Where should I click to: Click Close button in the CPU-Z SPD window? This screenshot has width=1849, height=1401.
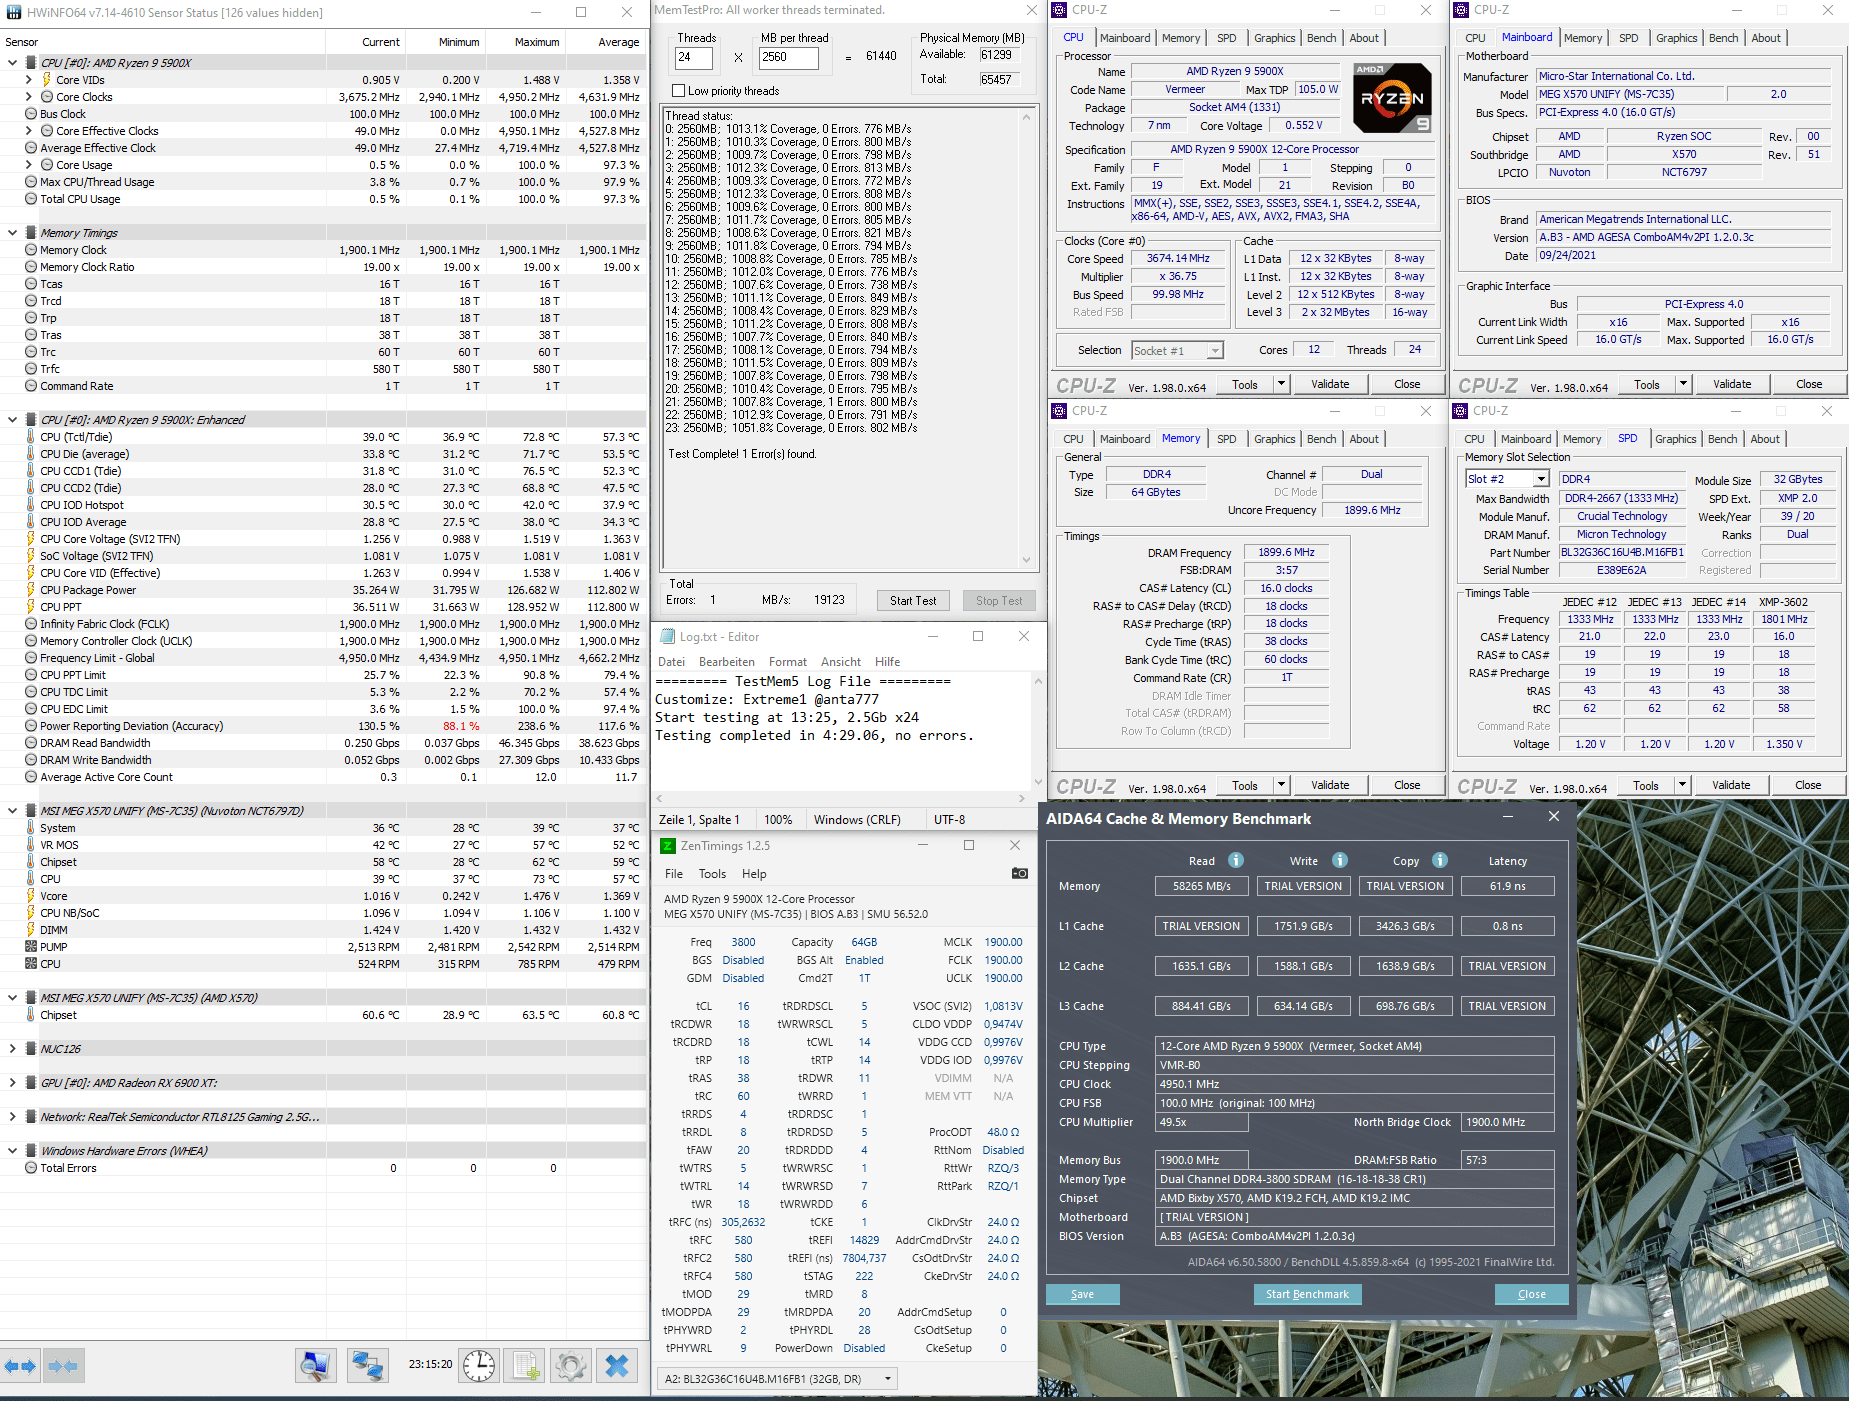click(x=1808, y=785)
